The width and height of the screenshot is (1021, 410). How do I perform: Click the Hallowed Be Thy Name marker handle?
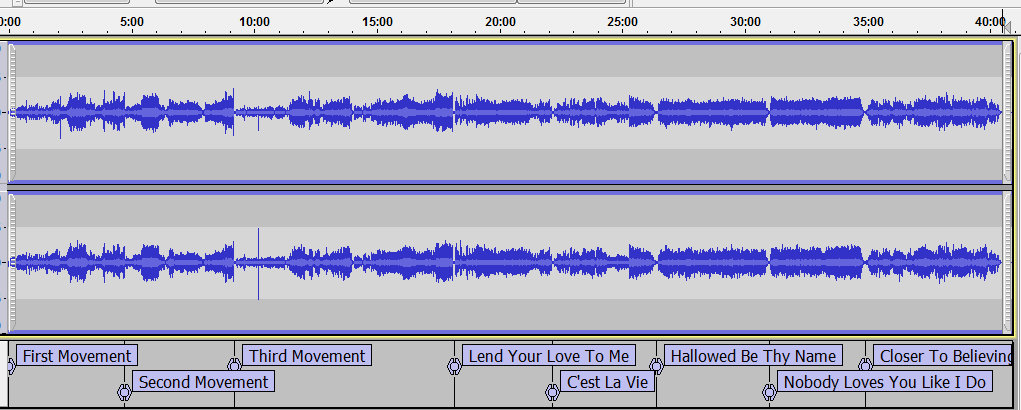point(656,366)
